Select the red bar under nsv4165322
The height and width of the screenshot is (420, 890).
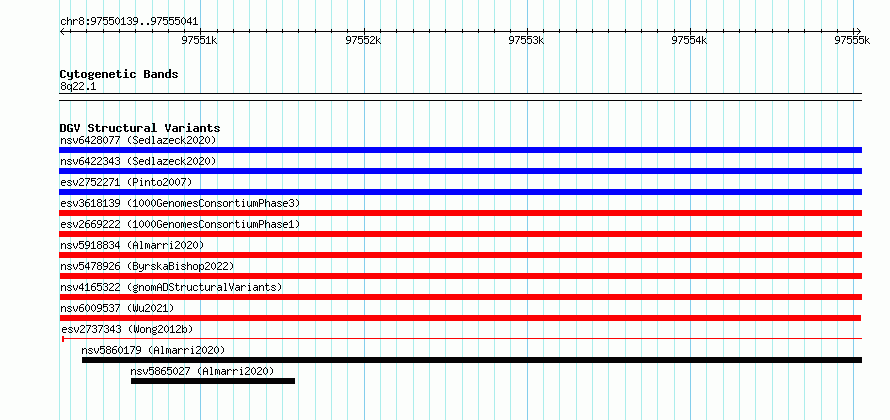pos(460,297)
